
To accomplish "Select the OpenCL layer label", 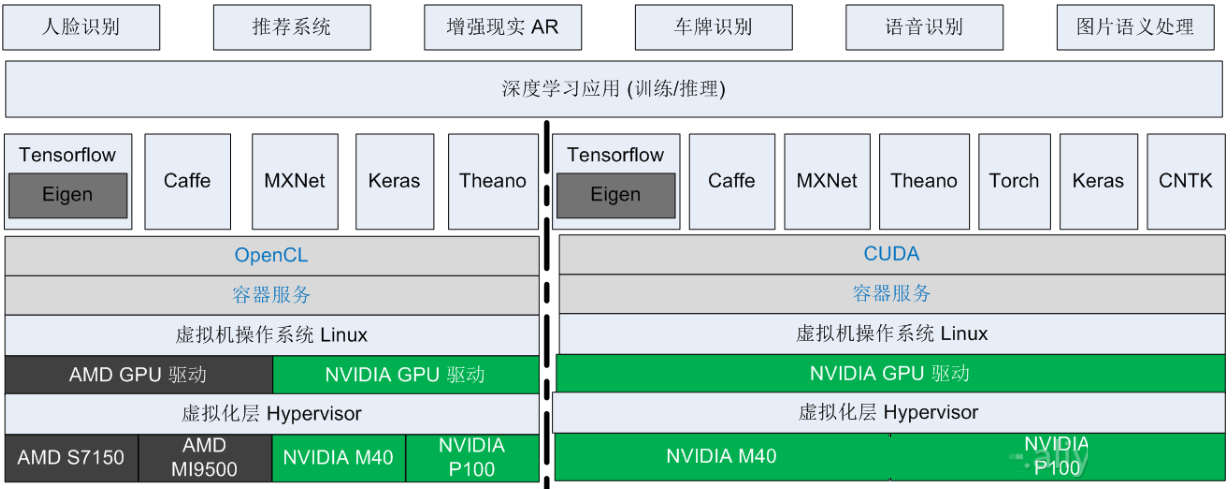I will pos(272,255).
